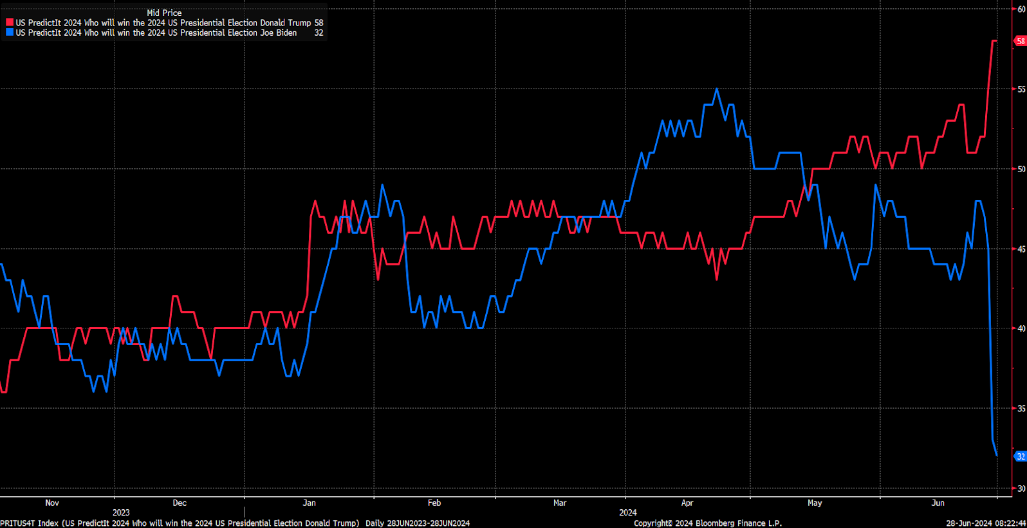The image size is (1027, 528).
Task: Click the Trump value 58 in the legend
Action: (319, 22)
